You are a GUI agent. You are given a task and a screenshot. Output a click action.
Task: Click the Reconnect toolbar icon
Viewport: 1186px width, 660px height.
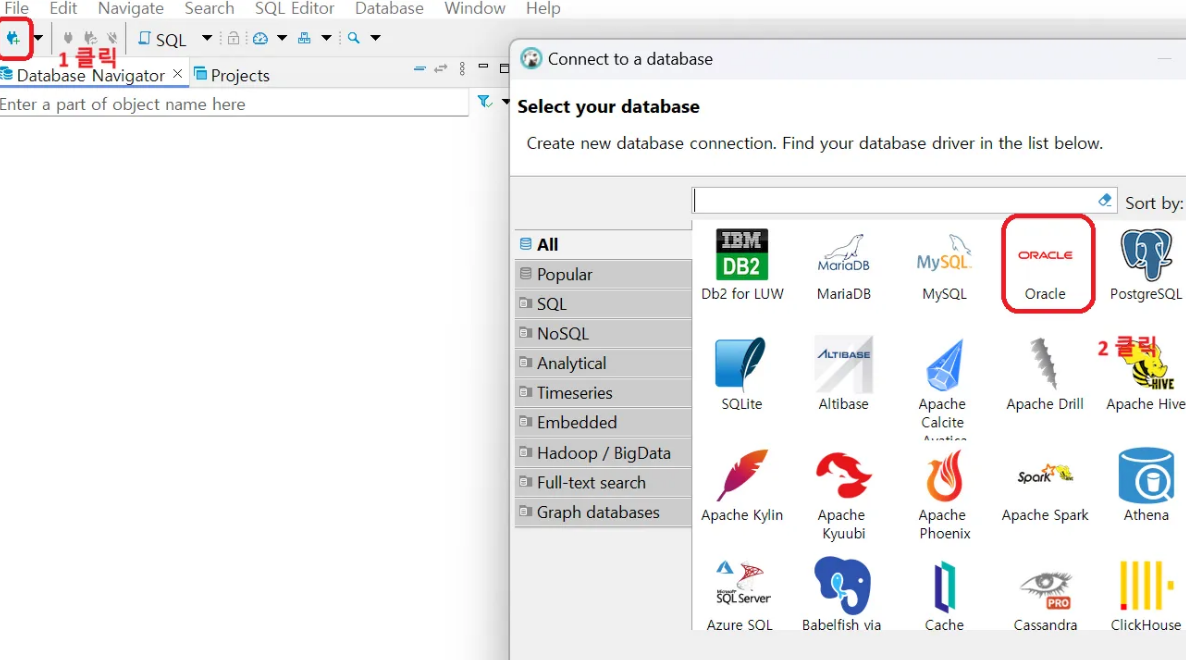[x=91, y=38]
